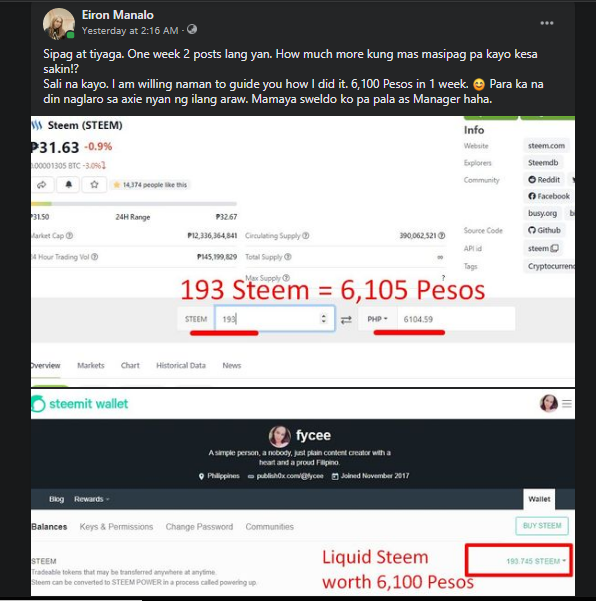Expand the 193.745 STEEM balance dropdown
The width and height of the screenshot is (596, 601).
pos(536,561)
